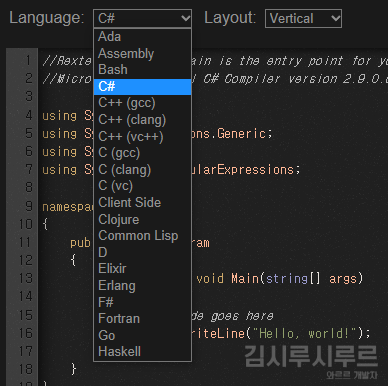
Task: Pick C++ (vc++) language option
Action: point(142,136)
